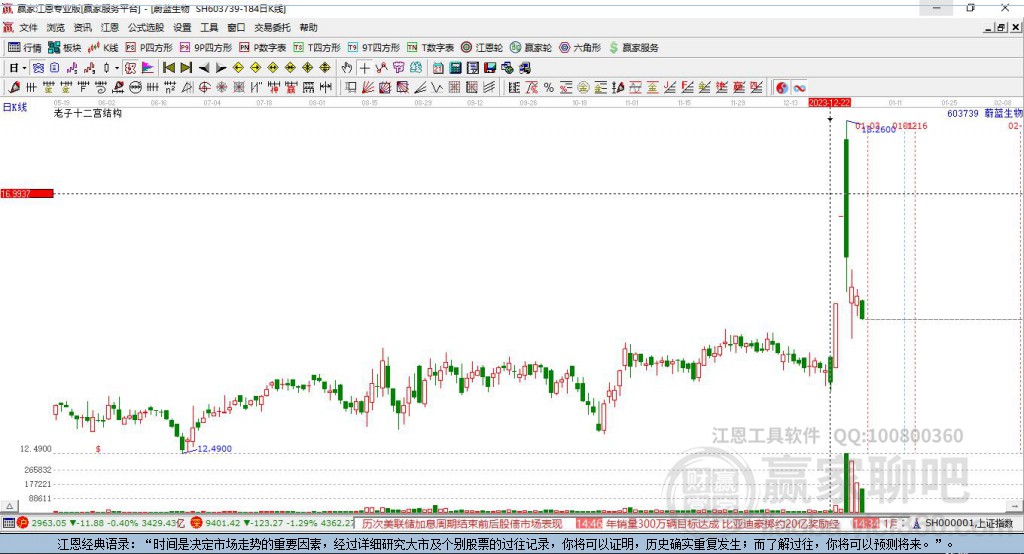1024x554 pixels.
Task: Open the news ticker about 美联储加息
Action: 462,524
